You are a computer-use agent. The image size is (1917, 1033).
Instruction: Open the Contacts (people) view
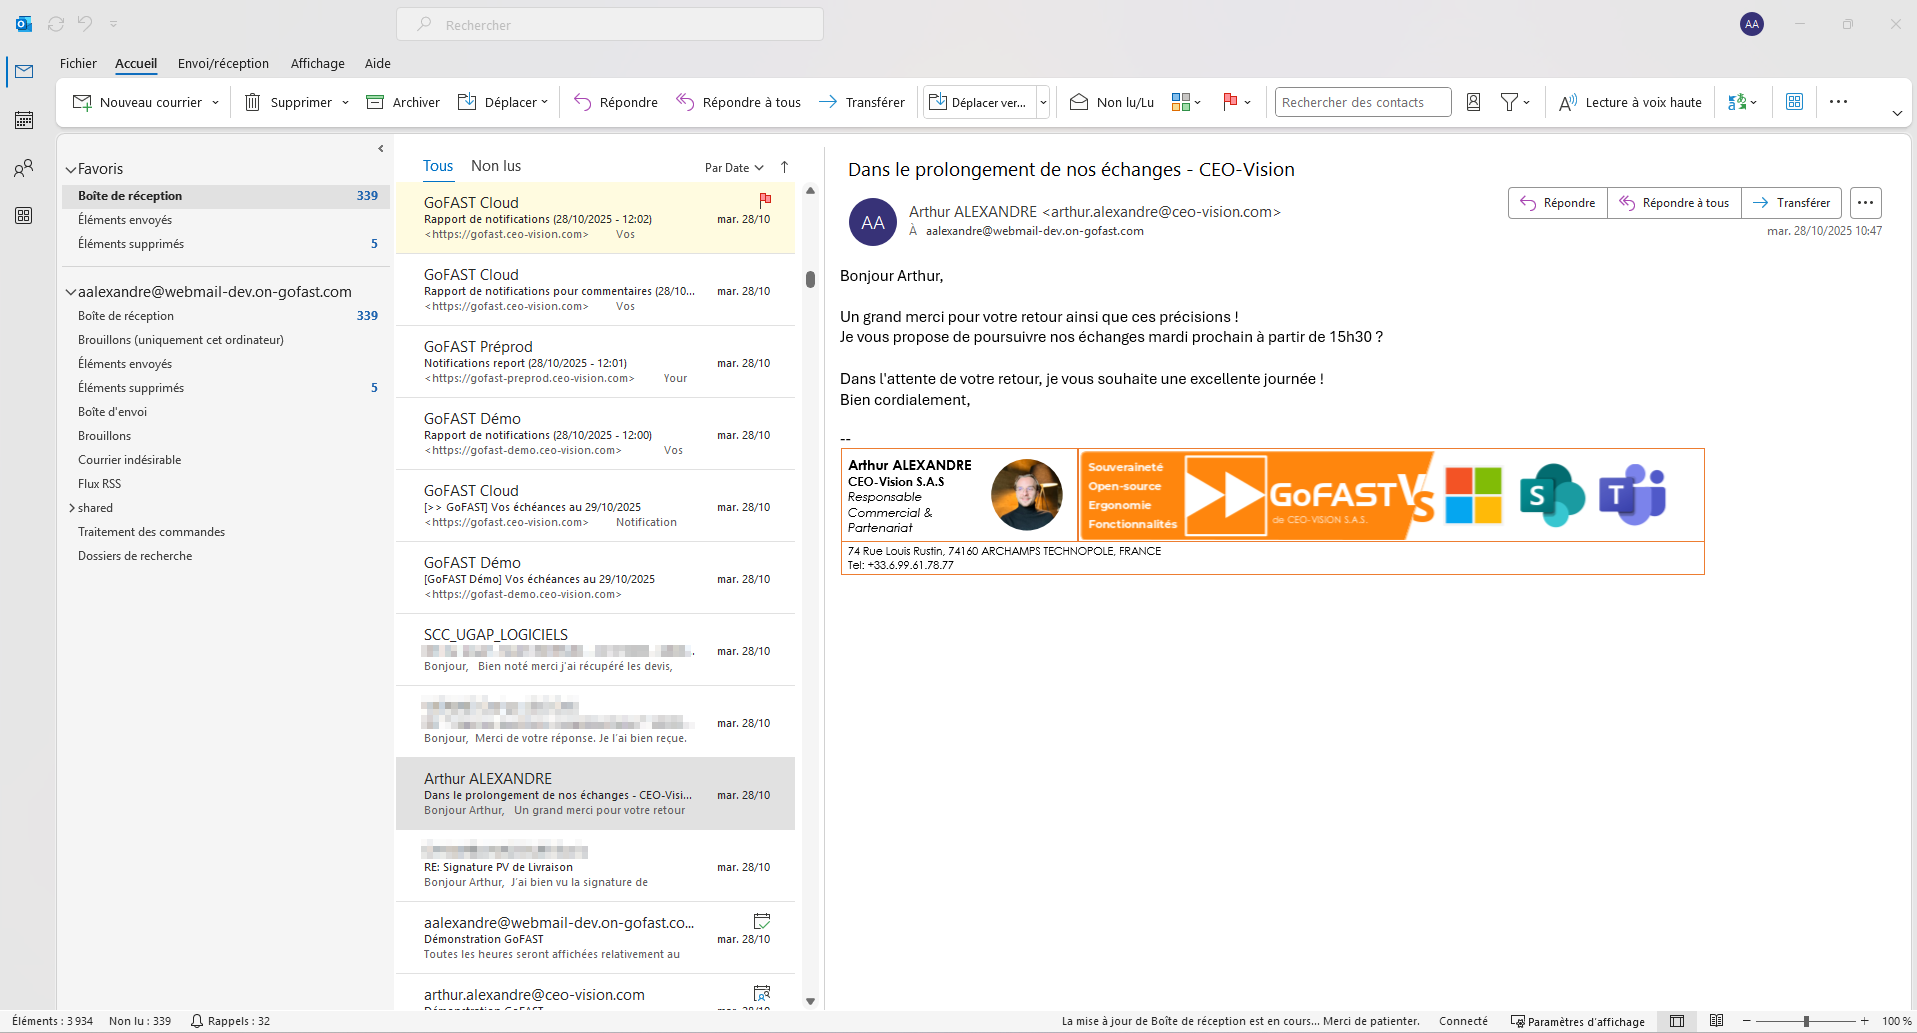pos(24,168)
